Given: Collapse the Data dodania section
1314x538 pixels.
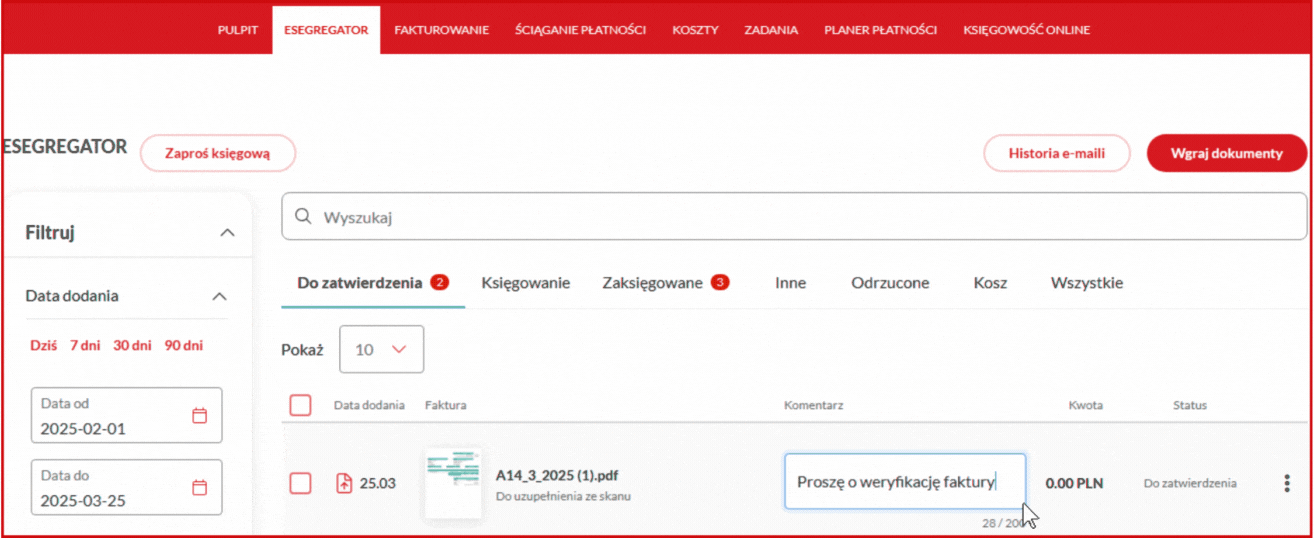Looking at the screenshot, I should click(220, 297).
